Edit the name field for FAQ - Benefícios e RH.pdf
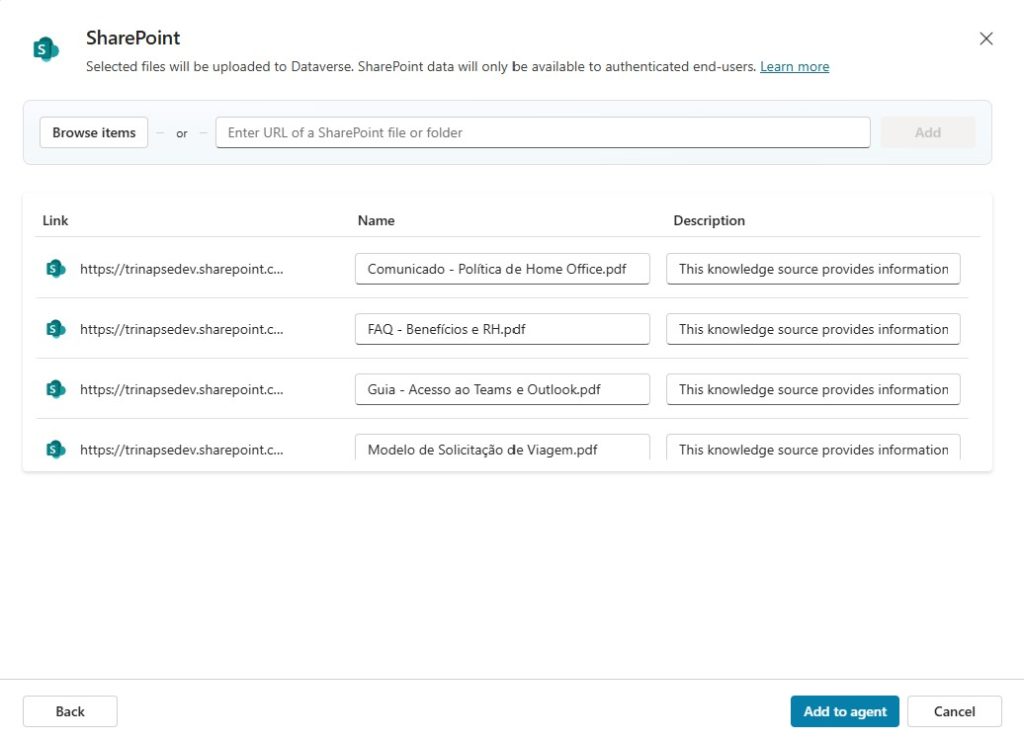Screen dimensions: 1024x741 click(502, 328)
